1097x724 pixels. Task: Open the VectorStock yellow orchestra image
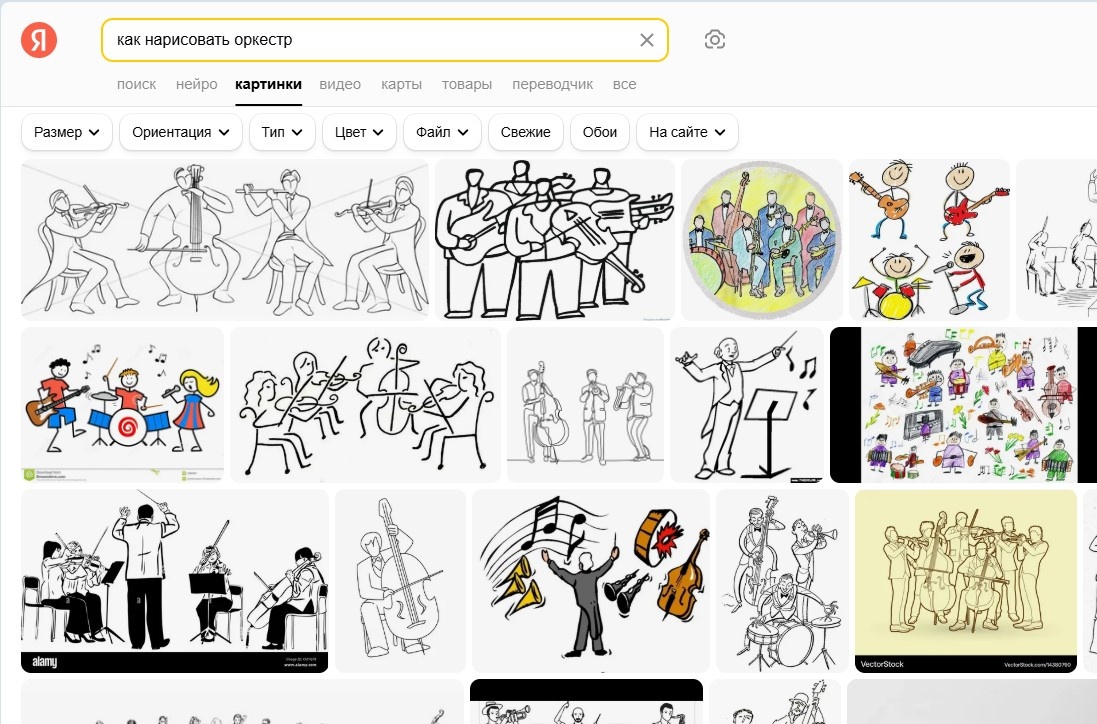(965, 581)
